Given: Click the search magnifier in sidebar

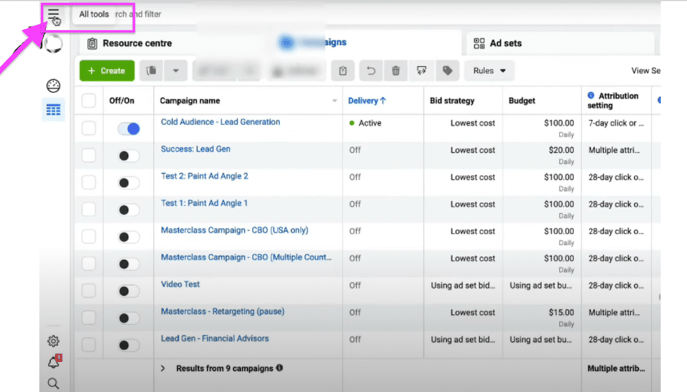Looking at the screenshot, I should pyautogui.click(x=53, y=384).
